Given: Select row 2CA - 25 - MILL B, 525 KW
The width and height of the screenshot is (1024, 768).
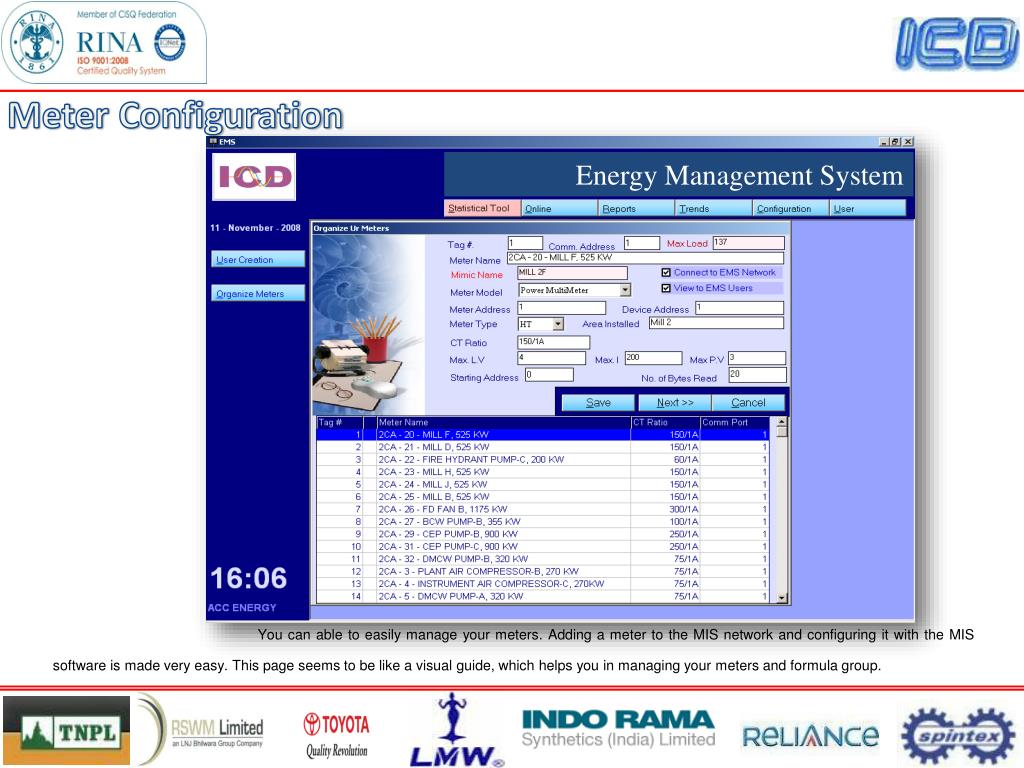Looking at the screenshot, I should 542,496.
